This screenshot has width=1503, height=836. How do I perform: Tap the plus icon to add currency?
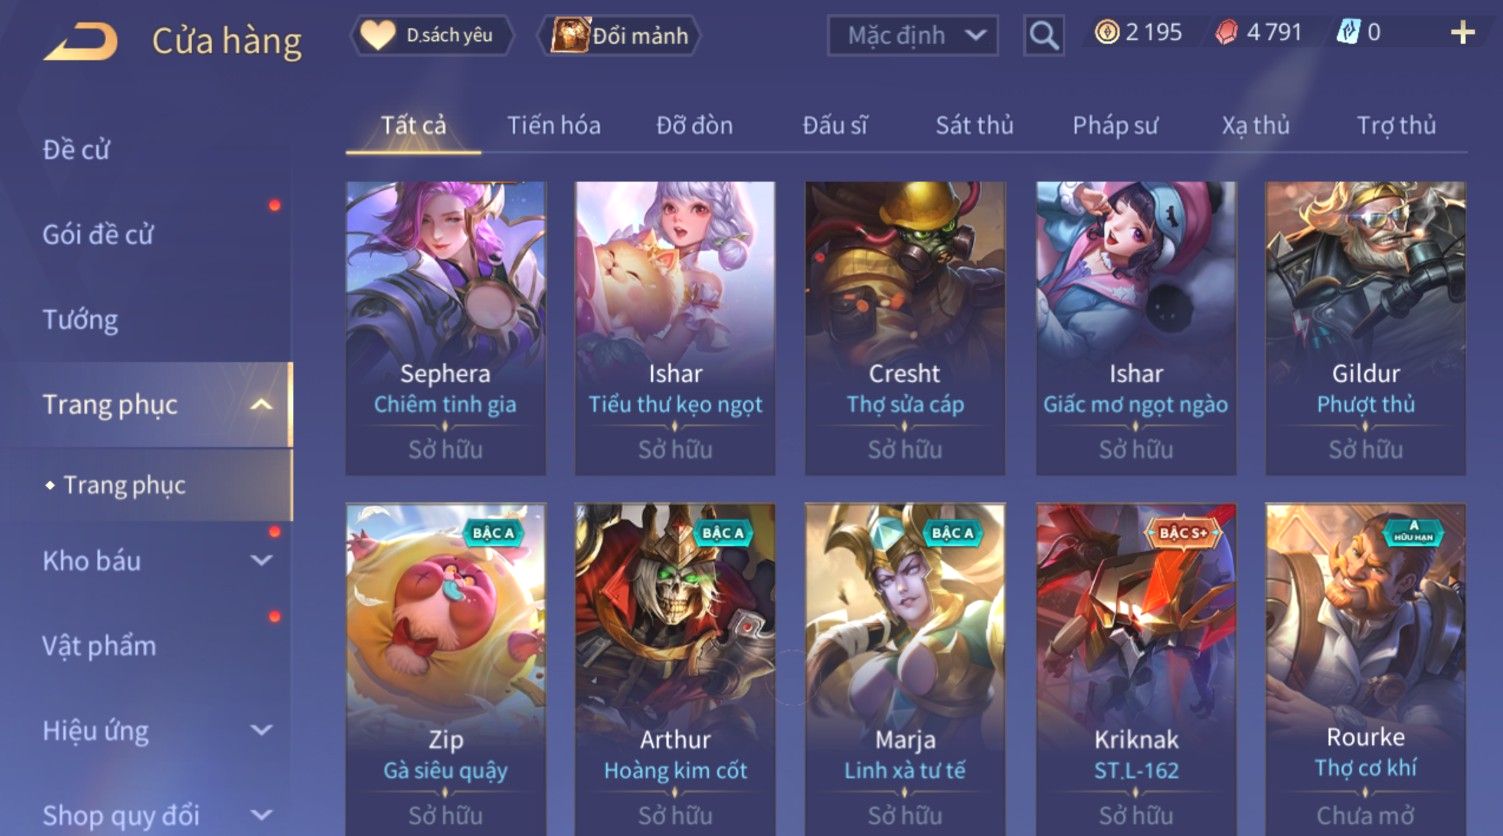point(1462,33)
